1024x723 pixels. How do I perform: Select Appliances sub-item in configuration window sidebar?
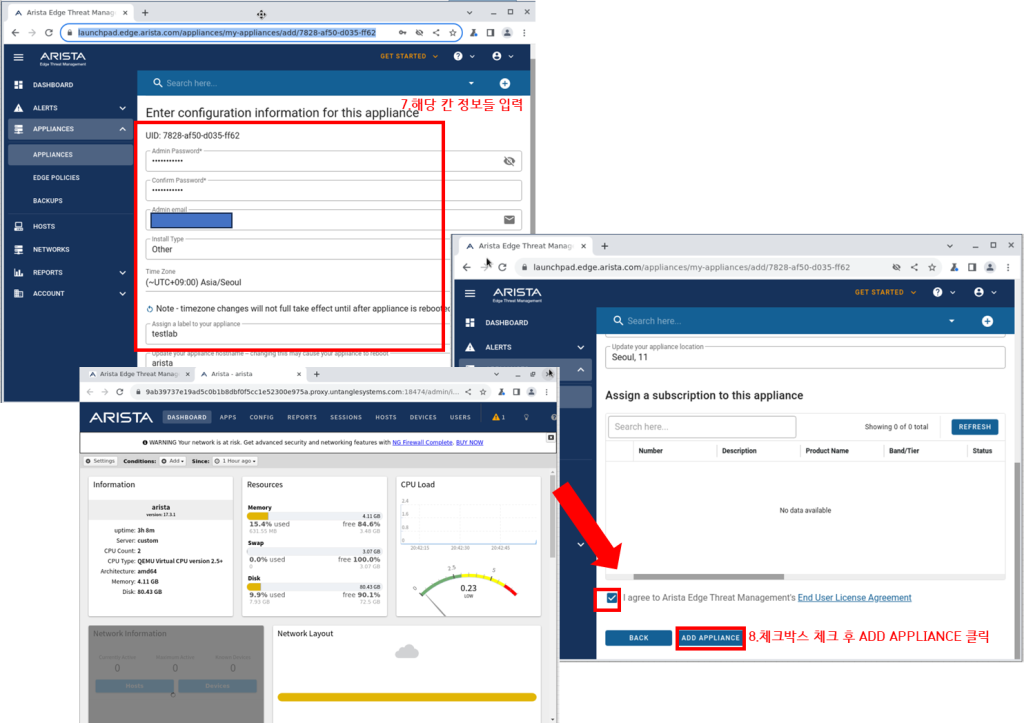[x=71, y=155]
